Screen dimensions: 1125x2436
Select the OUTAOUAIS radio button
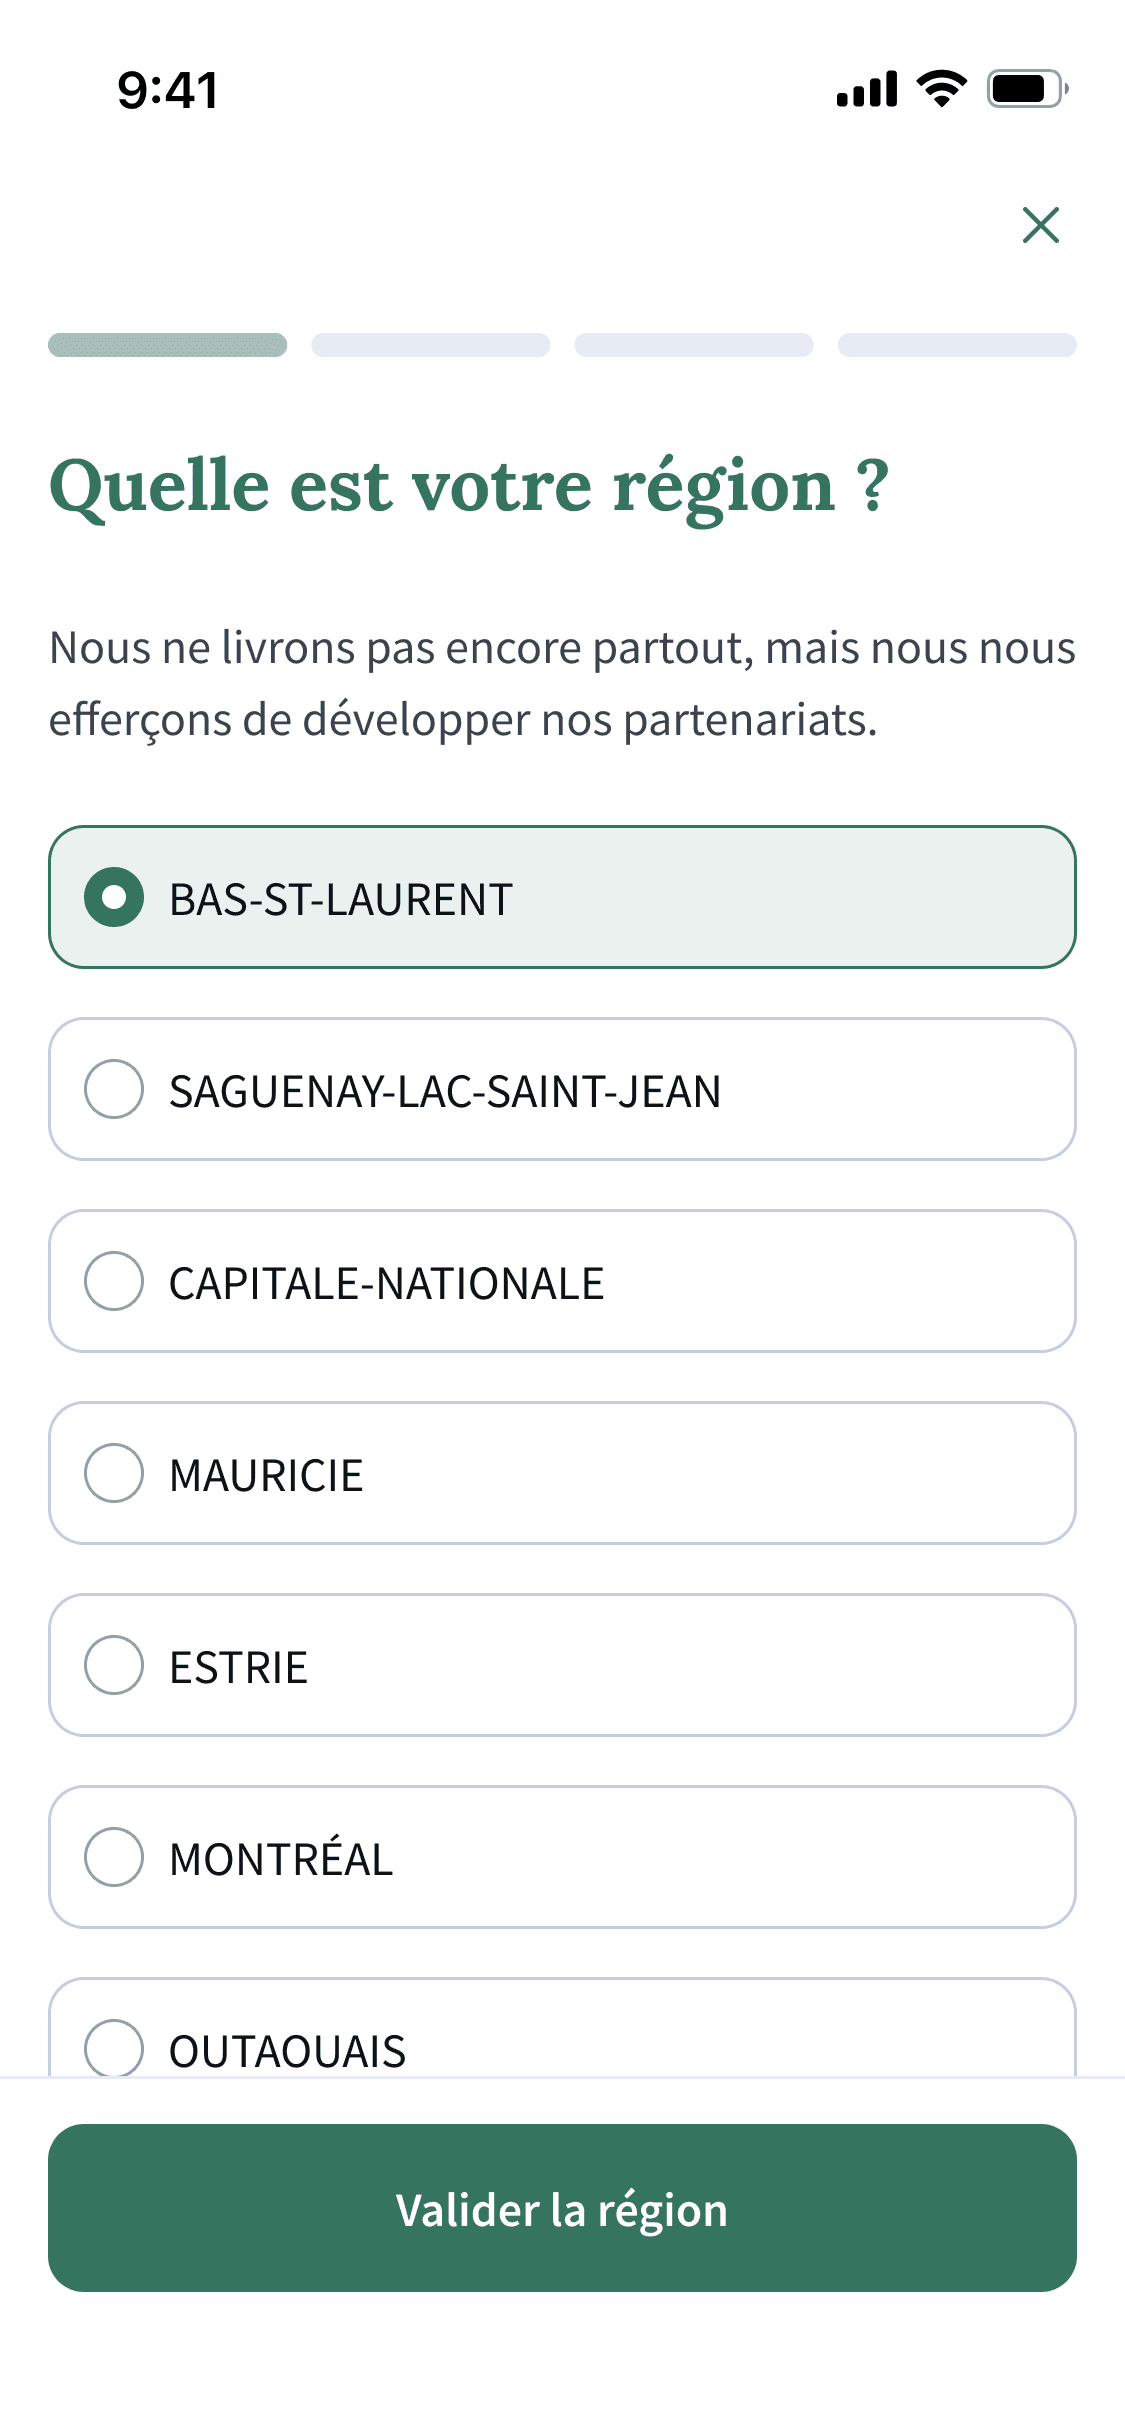(x=114, y=2047)
